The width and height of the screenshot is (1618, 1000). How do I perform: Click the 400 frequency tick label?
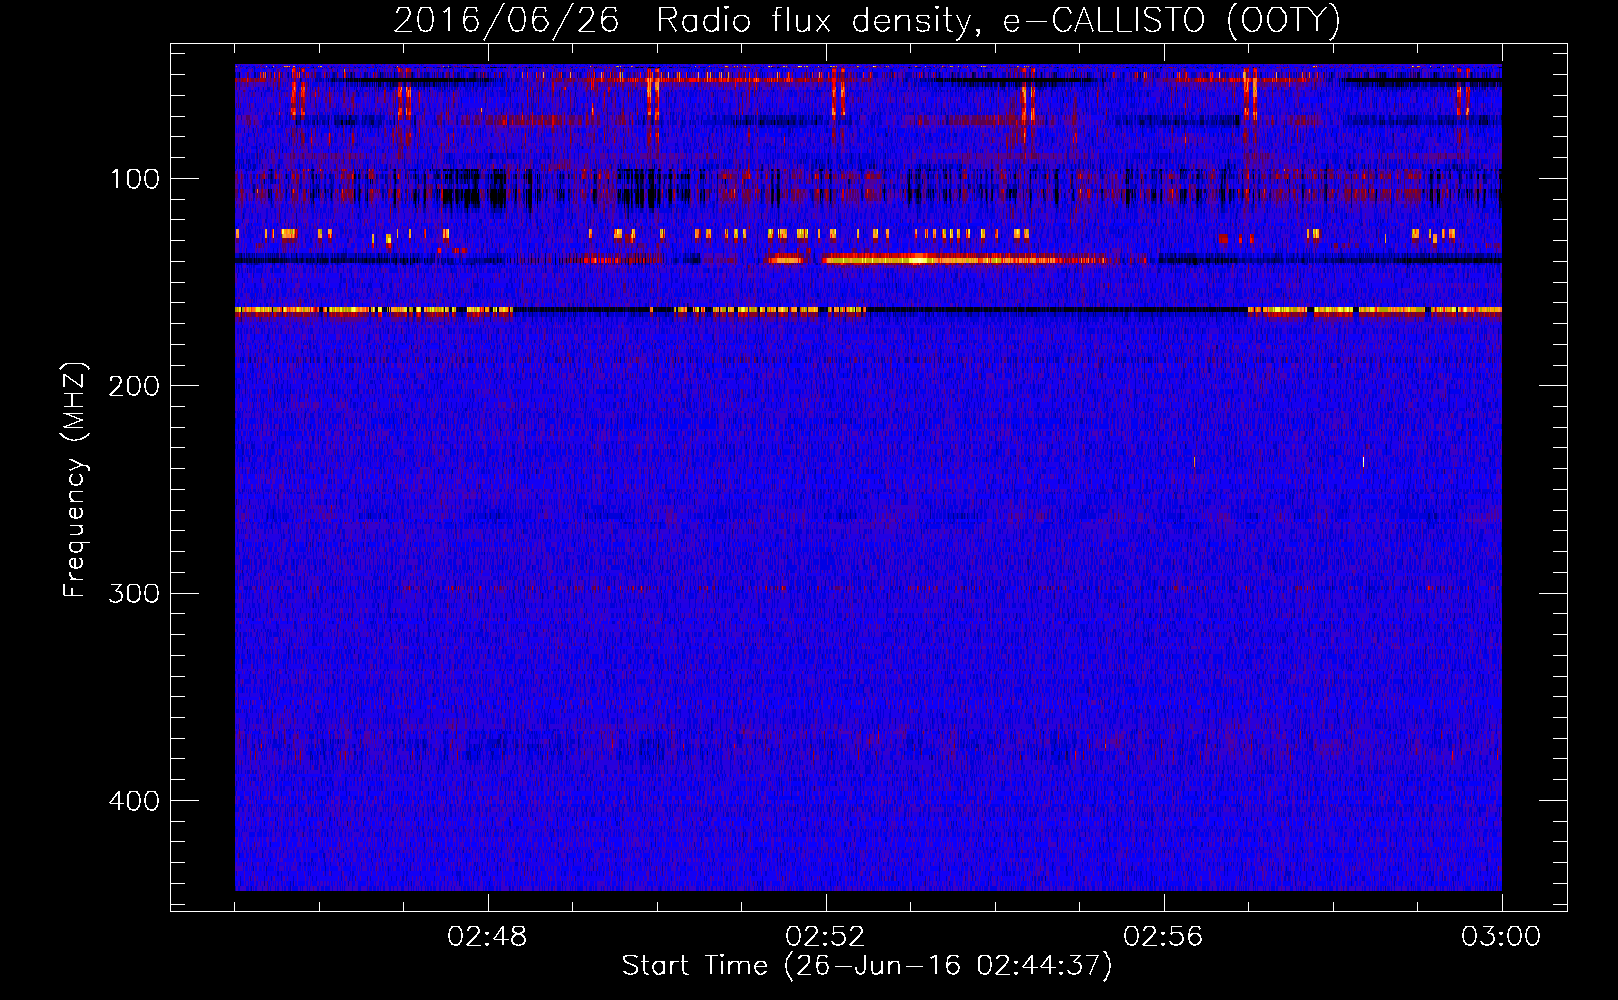click(134, 801)
